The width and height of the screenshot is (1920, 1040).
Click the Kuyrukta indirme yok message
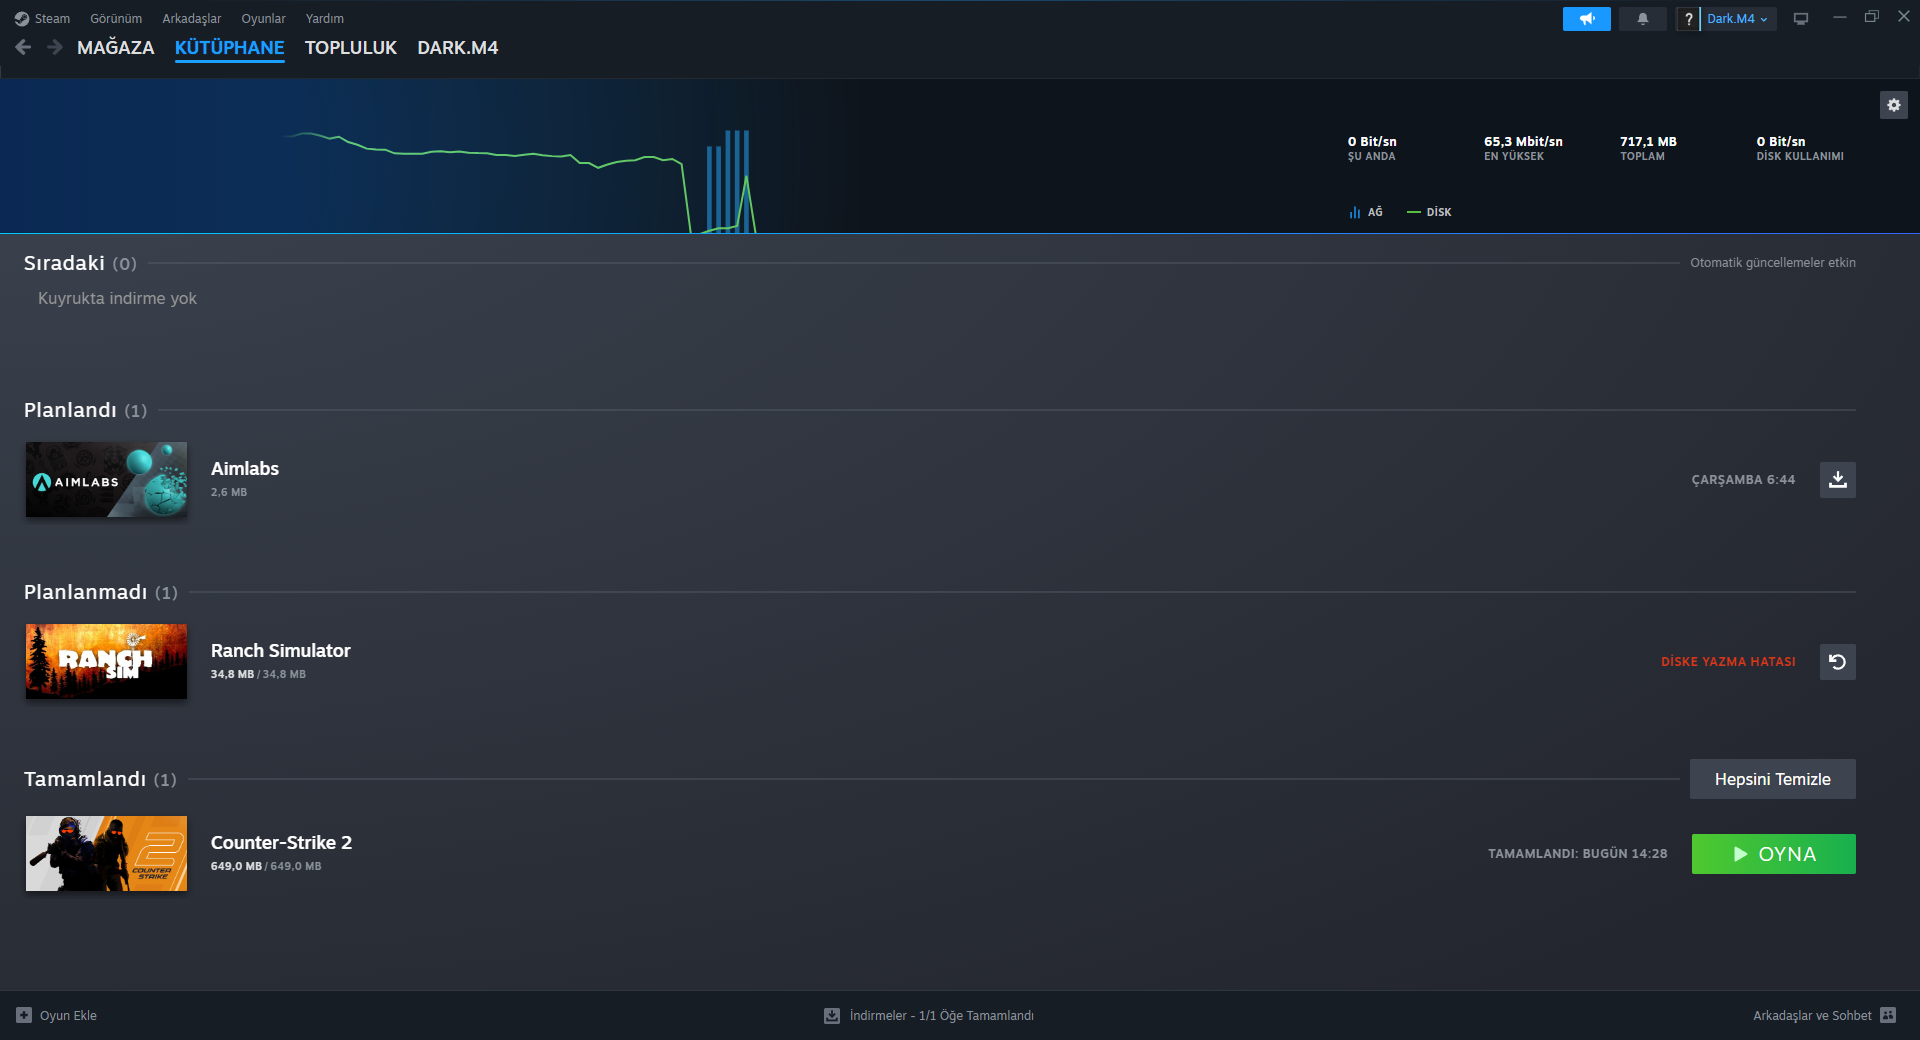click(117, 299)
